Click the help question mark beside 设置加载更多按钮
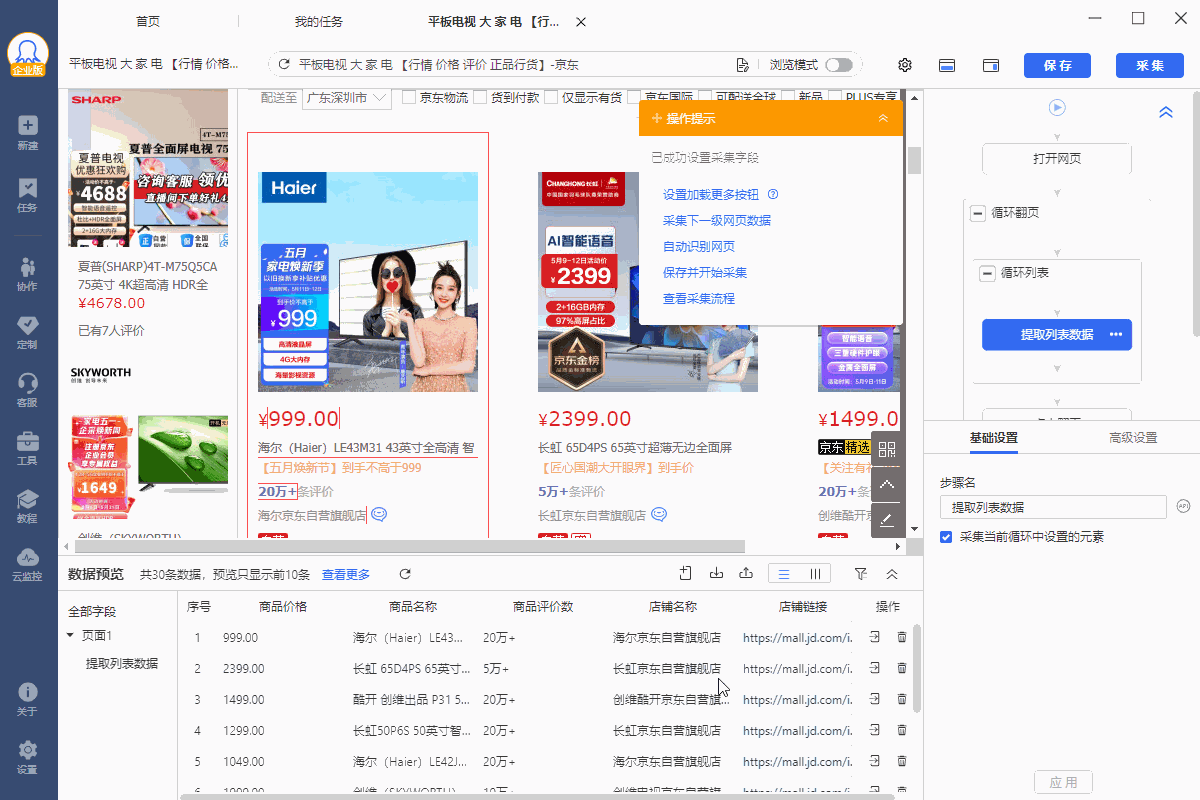The image size is (1200, 800). pyautogui.click(x=773, y=194)
